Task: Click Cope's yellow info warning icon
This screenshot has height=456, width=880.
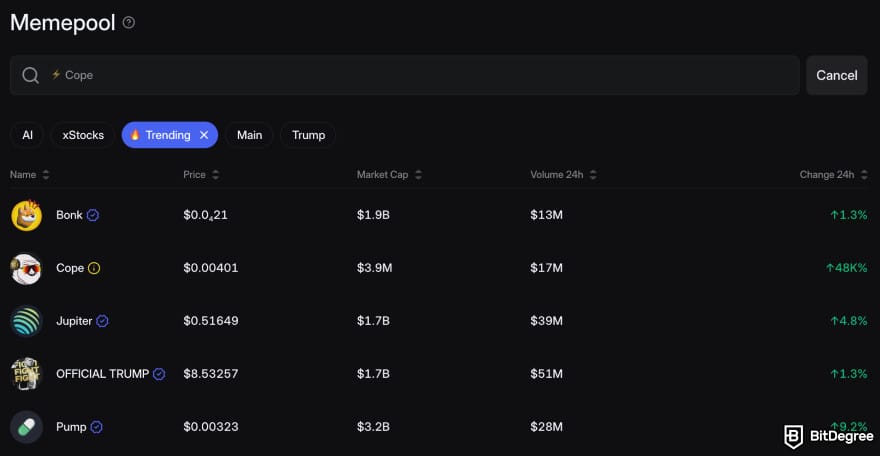Action: (94, 268)
